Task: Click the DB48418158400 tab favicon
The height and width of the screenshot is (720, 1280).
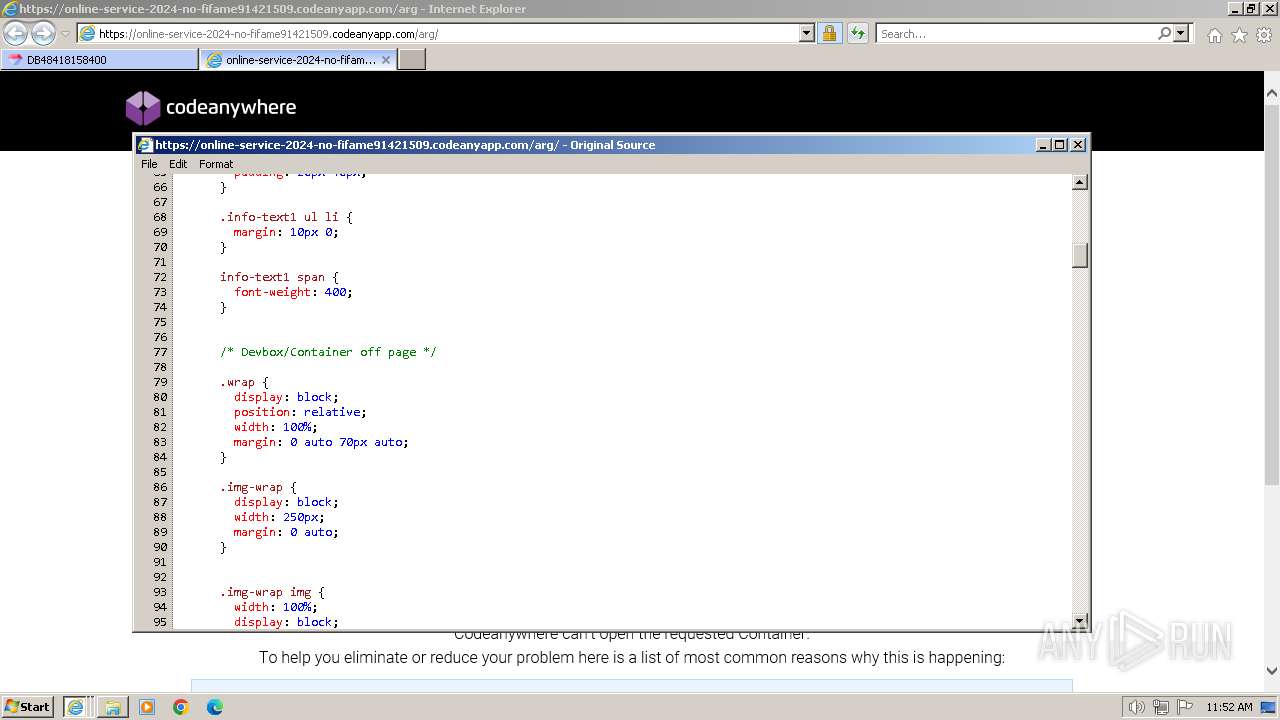Action: click(x=15, y=60)
